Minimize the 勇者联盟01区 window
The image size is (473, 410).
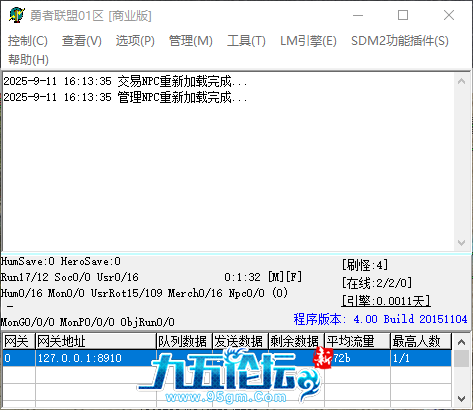tap(358, 15)
